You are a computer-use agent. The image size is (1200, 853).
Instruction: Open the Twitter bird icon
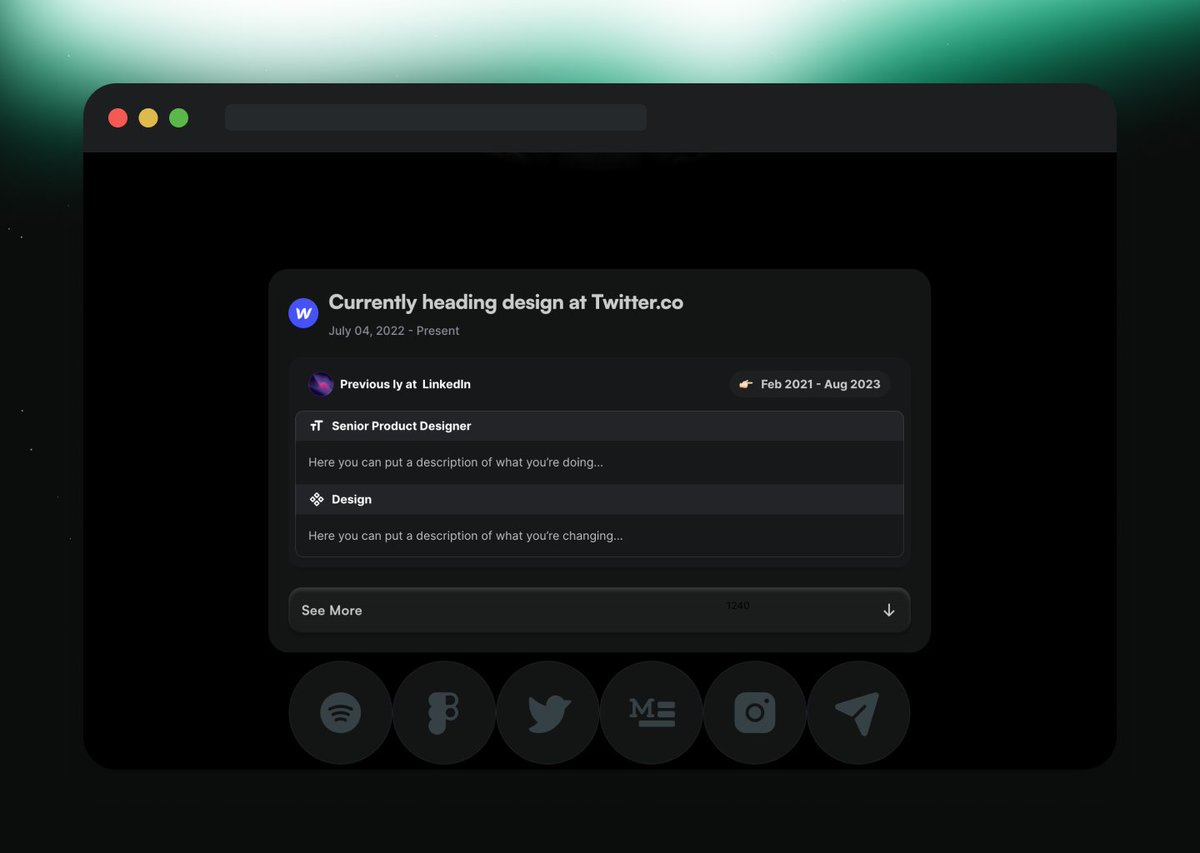tap(548, 713)
